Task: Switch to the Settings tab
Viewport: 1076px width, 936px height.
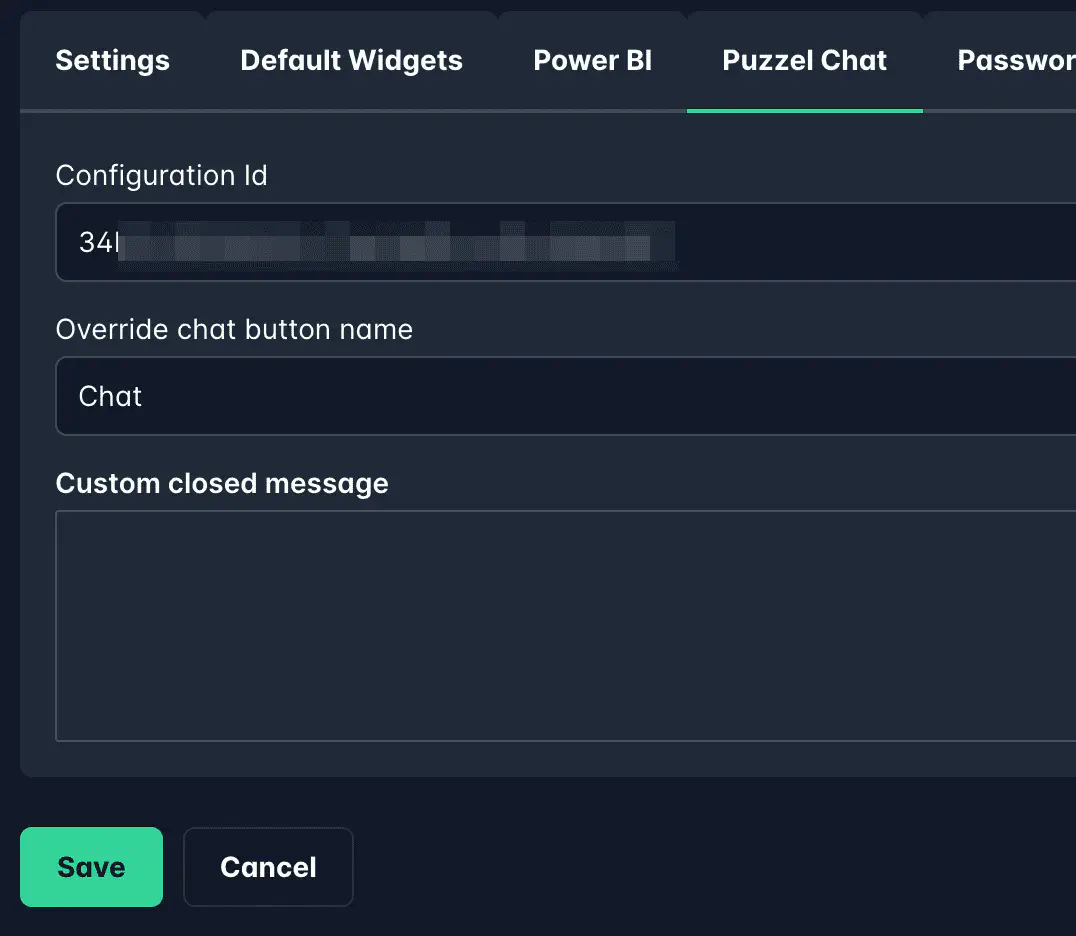Action: click(x=112, y=60)
